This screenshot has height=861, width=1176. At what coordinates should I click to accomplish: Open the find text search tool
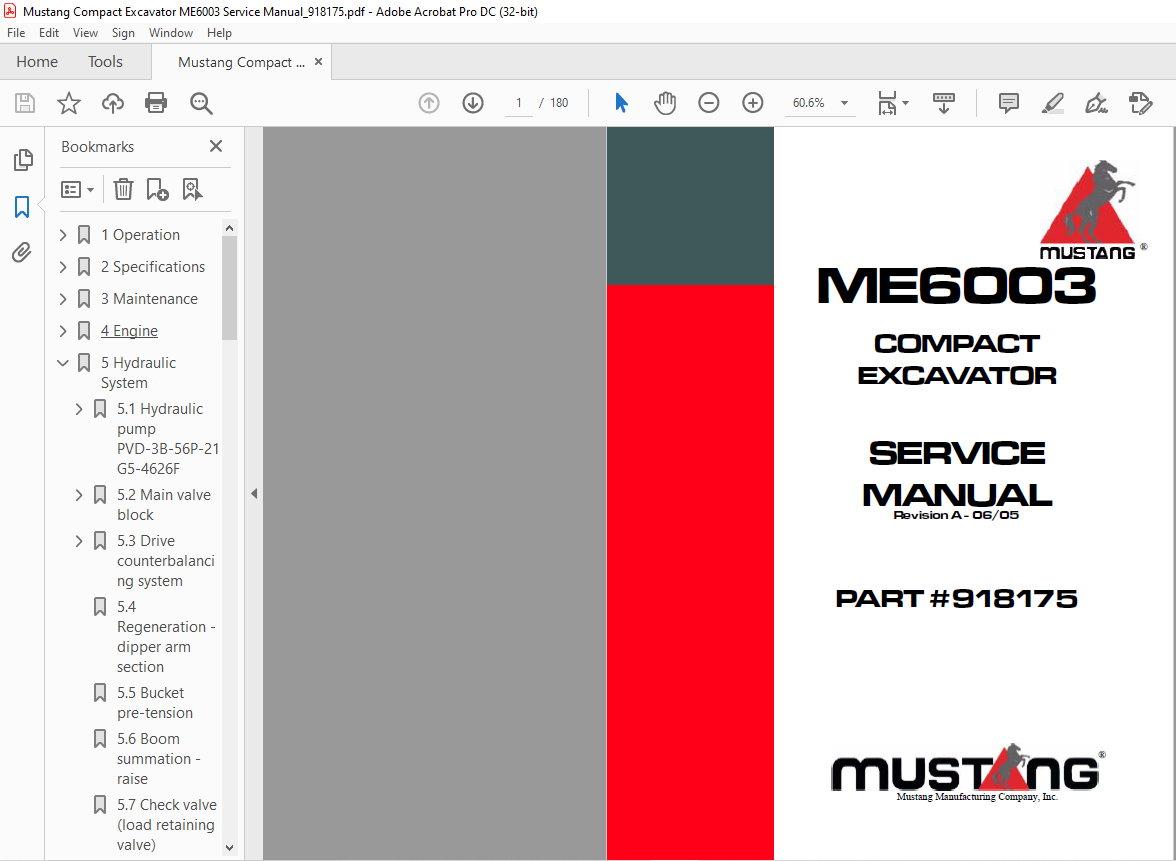(x=201, y=103)
